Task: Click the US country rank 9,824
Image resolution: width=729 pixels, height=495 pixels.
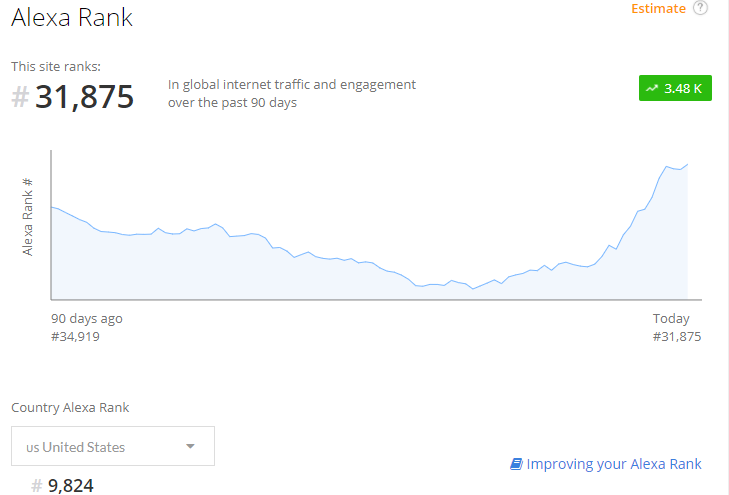Action: 70,486
